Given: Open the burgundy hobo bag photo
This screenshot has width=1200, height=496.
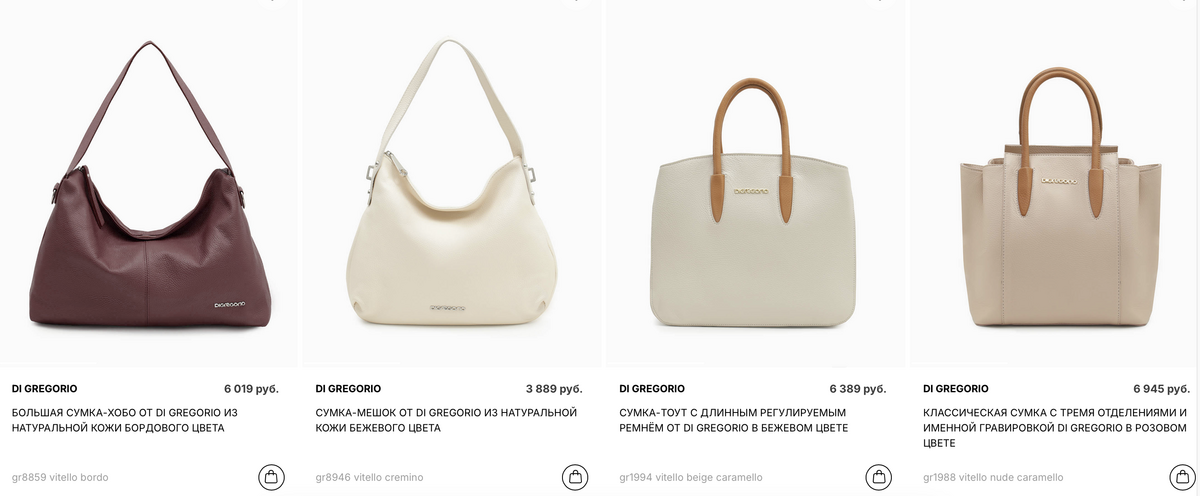Looking at the screenshot, I should (x=147, y=184).
